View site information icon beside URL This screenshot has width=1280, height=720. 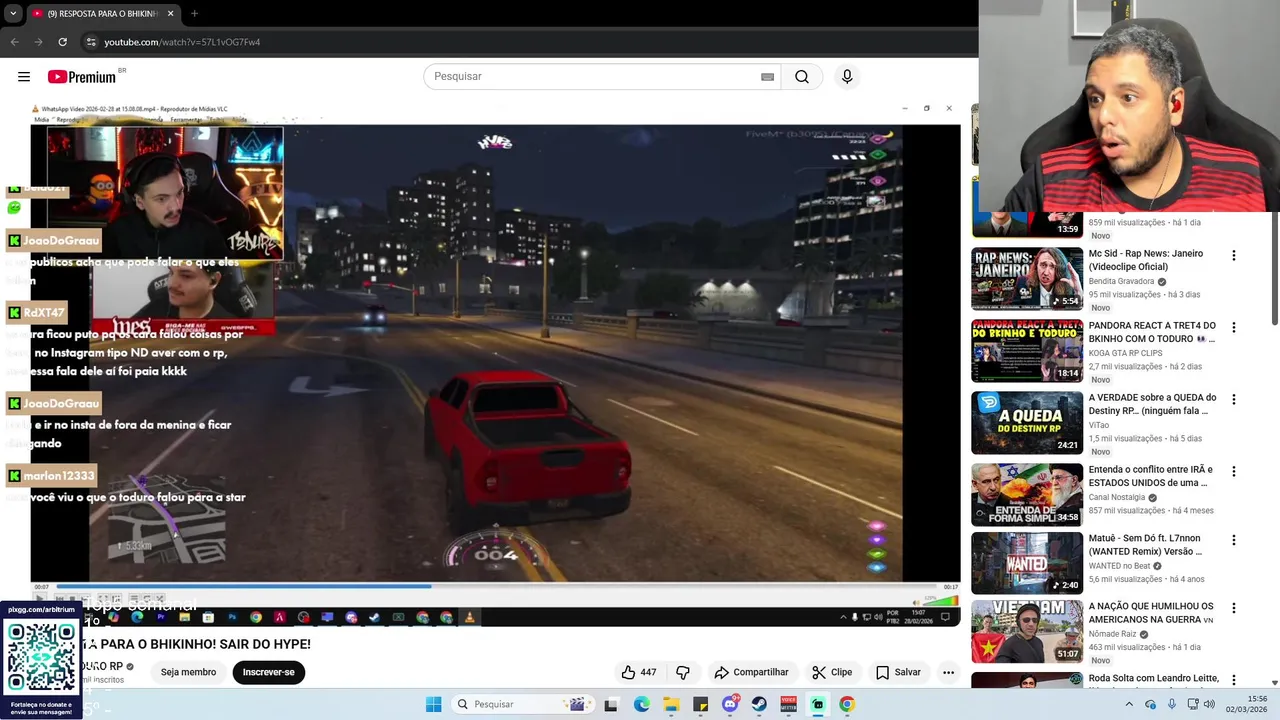pos(91,42)
